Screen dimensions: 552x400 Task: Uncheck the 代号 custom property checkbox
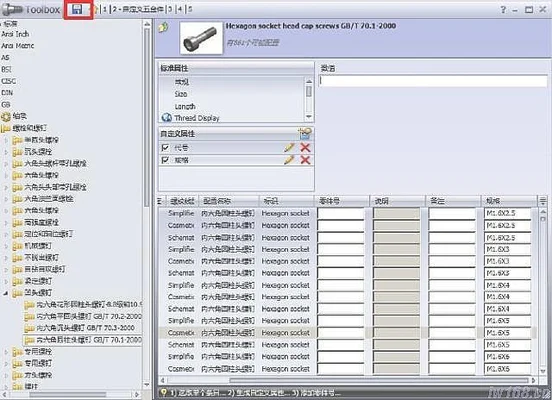(x=165, y=148)
